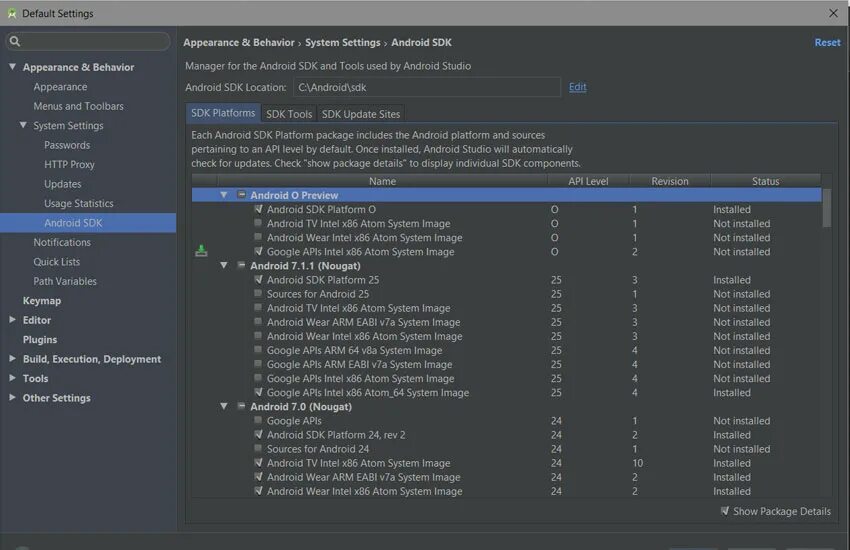Check Sources for Android 24

(259, 448)
